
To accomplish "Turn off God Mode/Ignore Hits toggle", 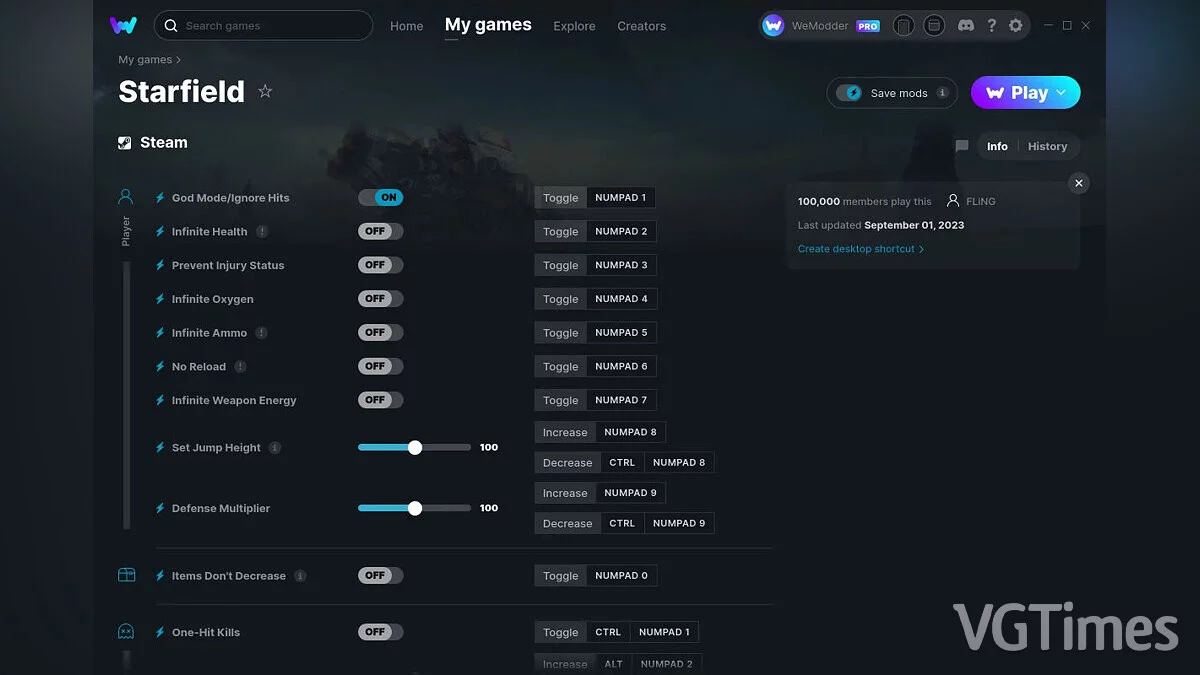I will point(380,198).
